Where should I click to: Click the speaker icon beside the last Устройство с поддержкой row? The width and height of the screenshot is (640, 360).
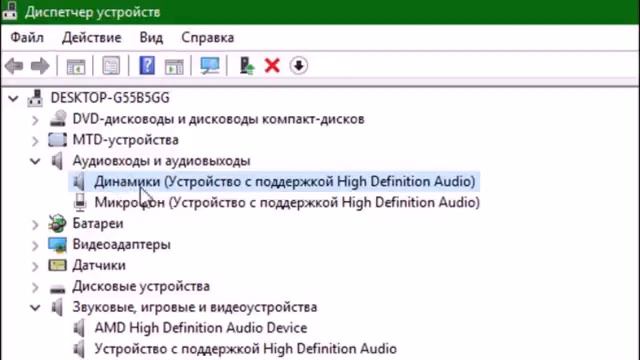(x=79, y=349)
